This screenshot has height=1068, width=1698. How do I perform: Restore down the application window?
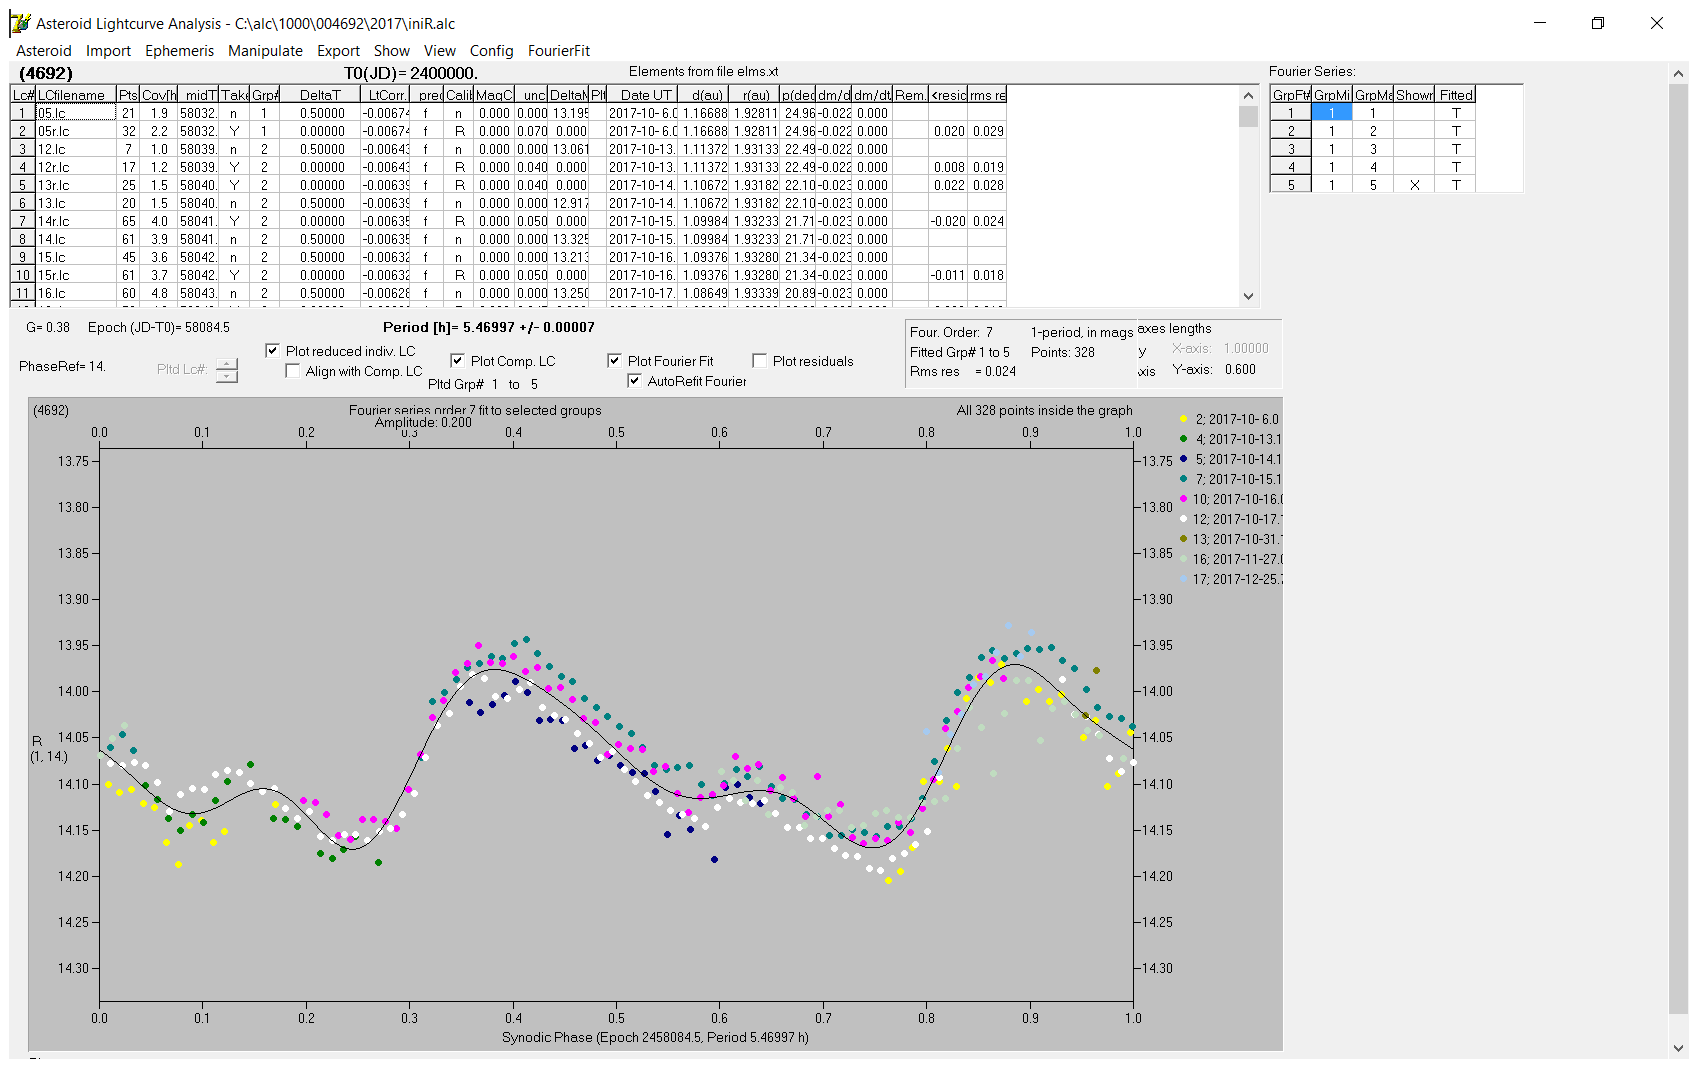click(x=1598, y=23)
